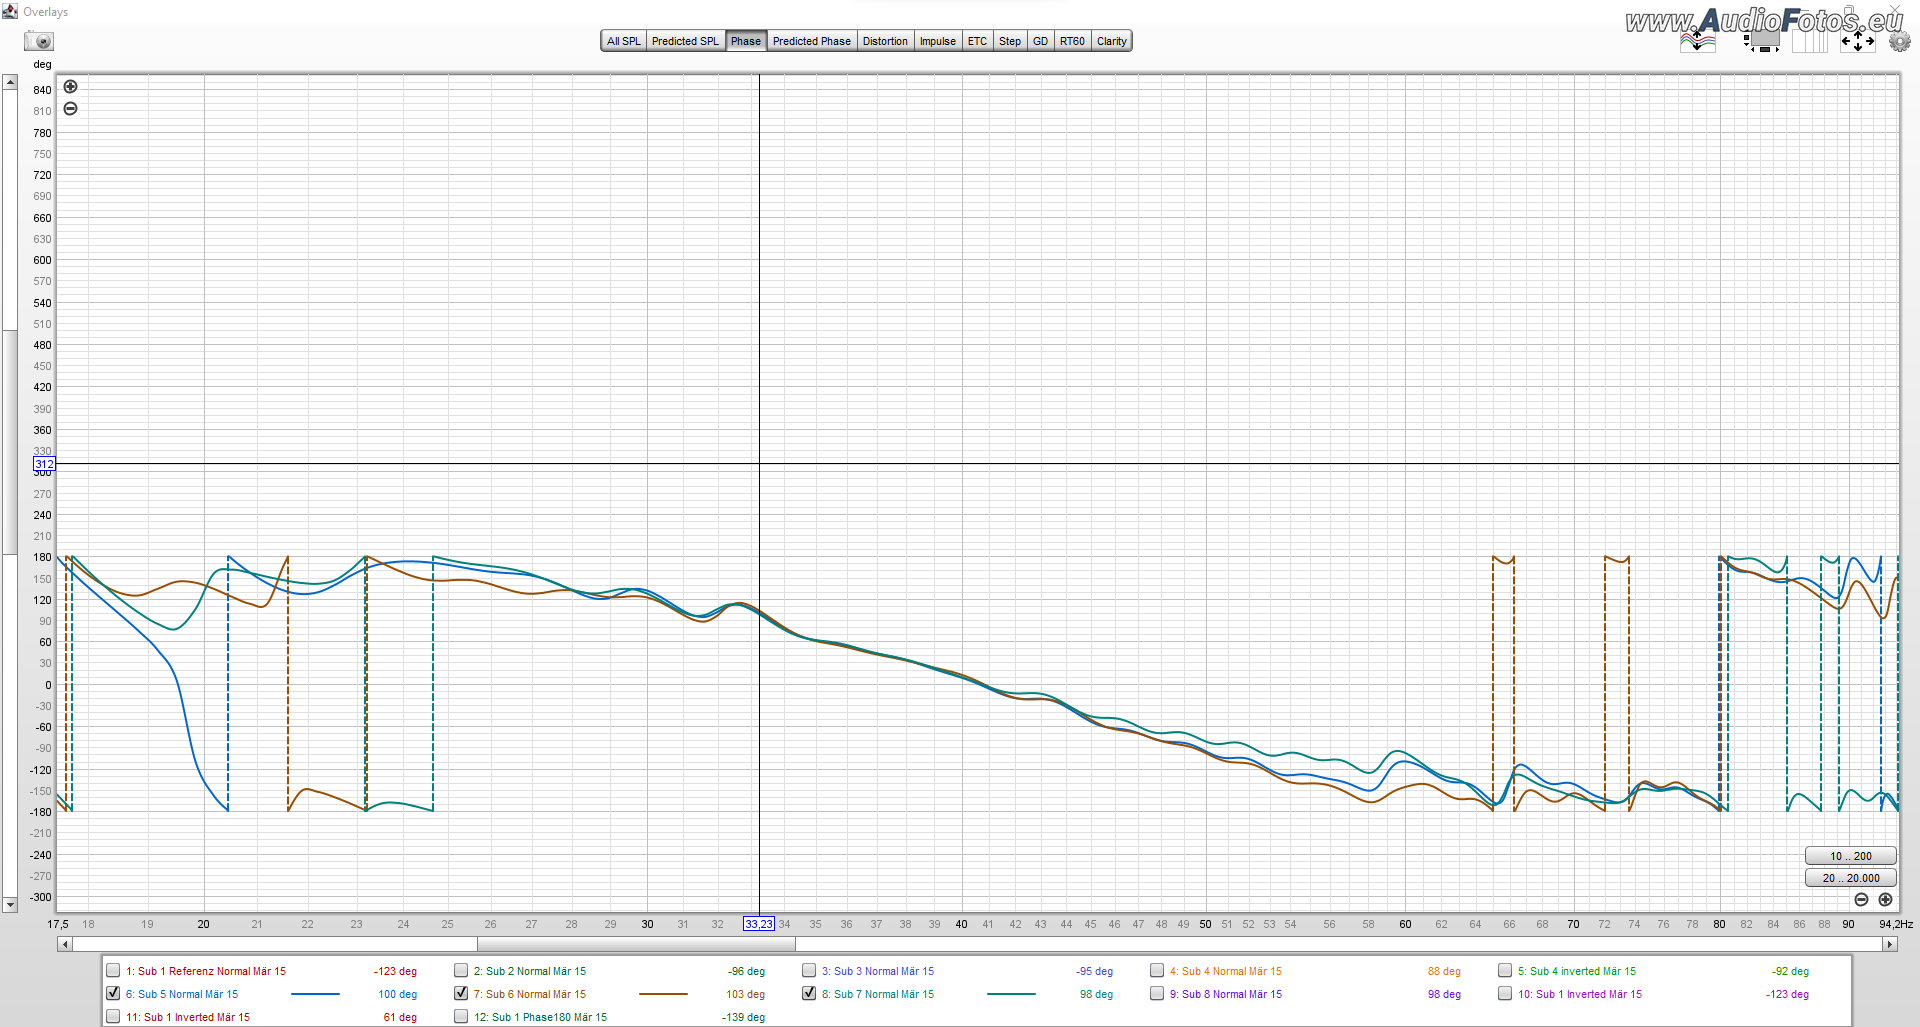Click label '1: Sub 1 Referenz Normal Mär 15'
This screenshot has width=1920, height=1027.
pyautogui.click(x=206, y=971)
